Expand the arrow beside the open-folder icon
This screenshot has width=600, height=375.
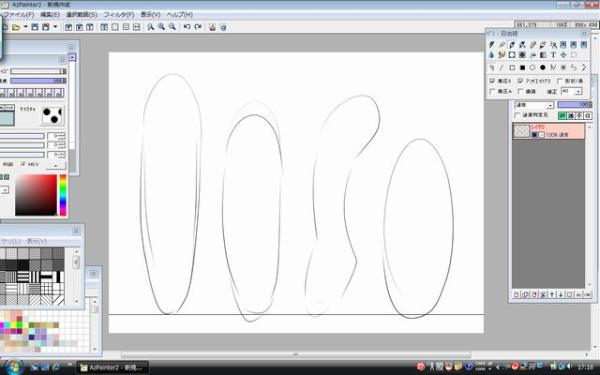(x=26, y=27)
